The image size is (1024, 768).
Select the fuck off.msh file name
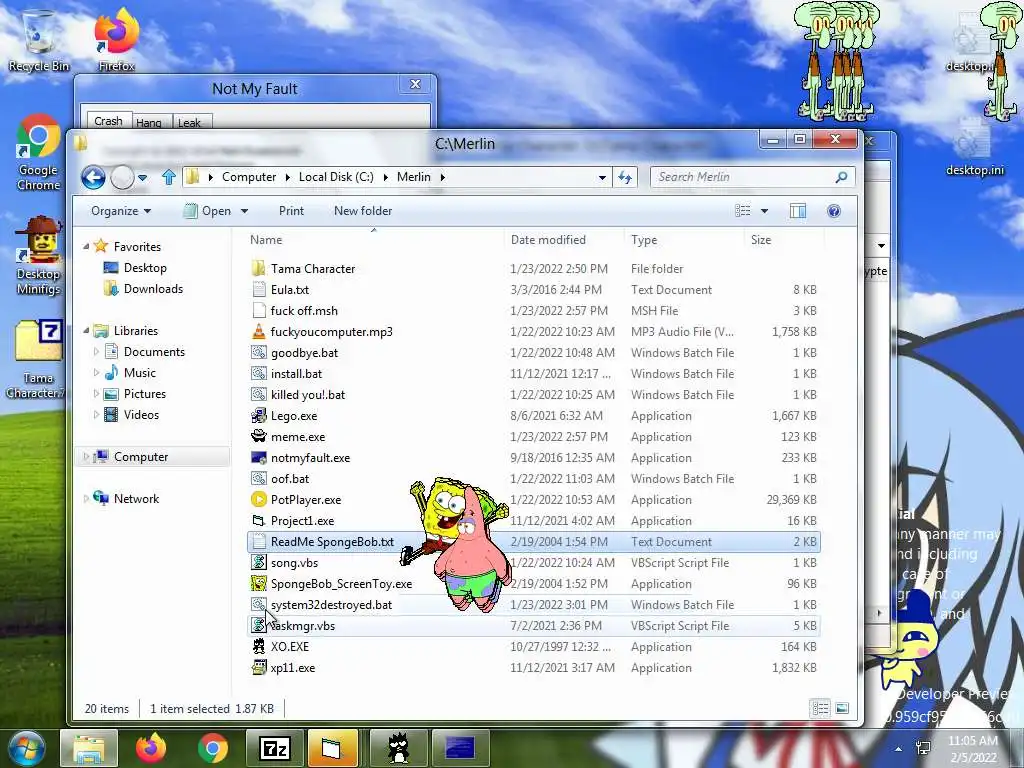point(304,311)
